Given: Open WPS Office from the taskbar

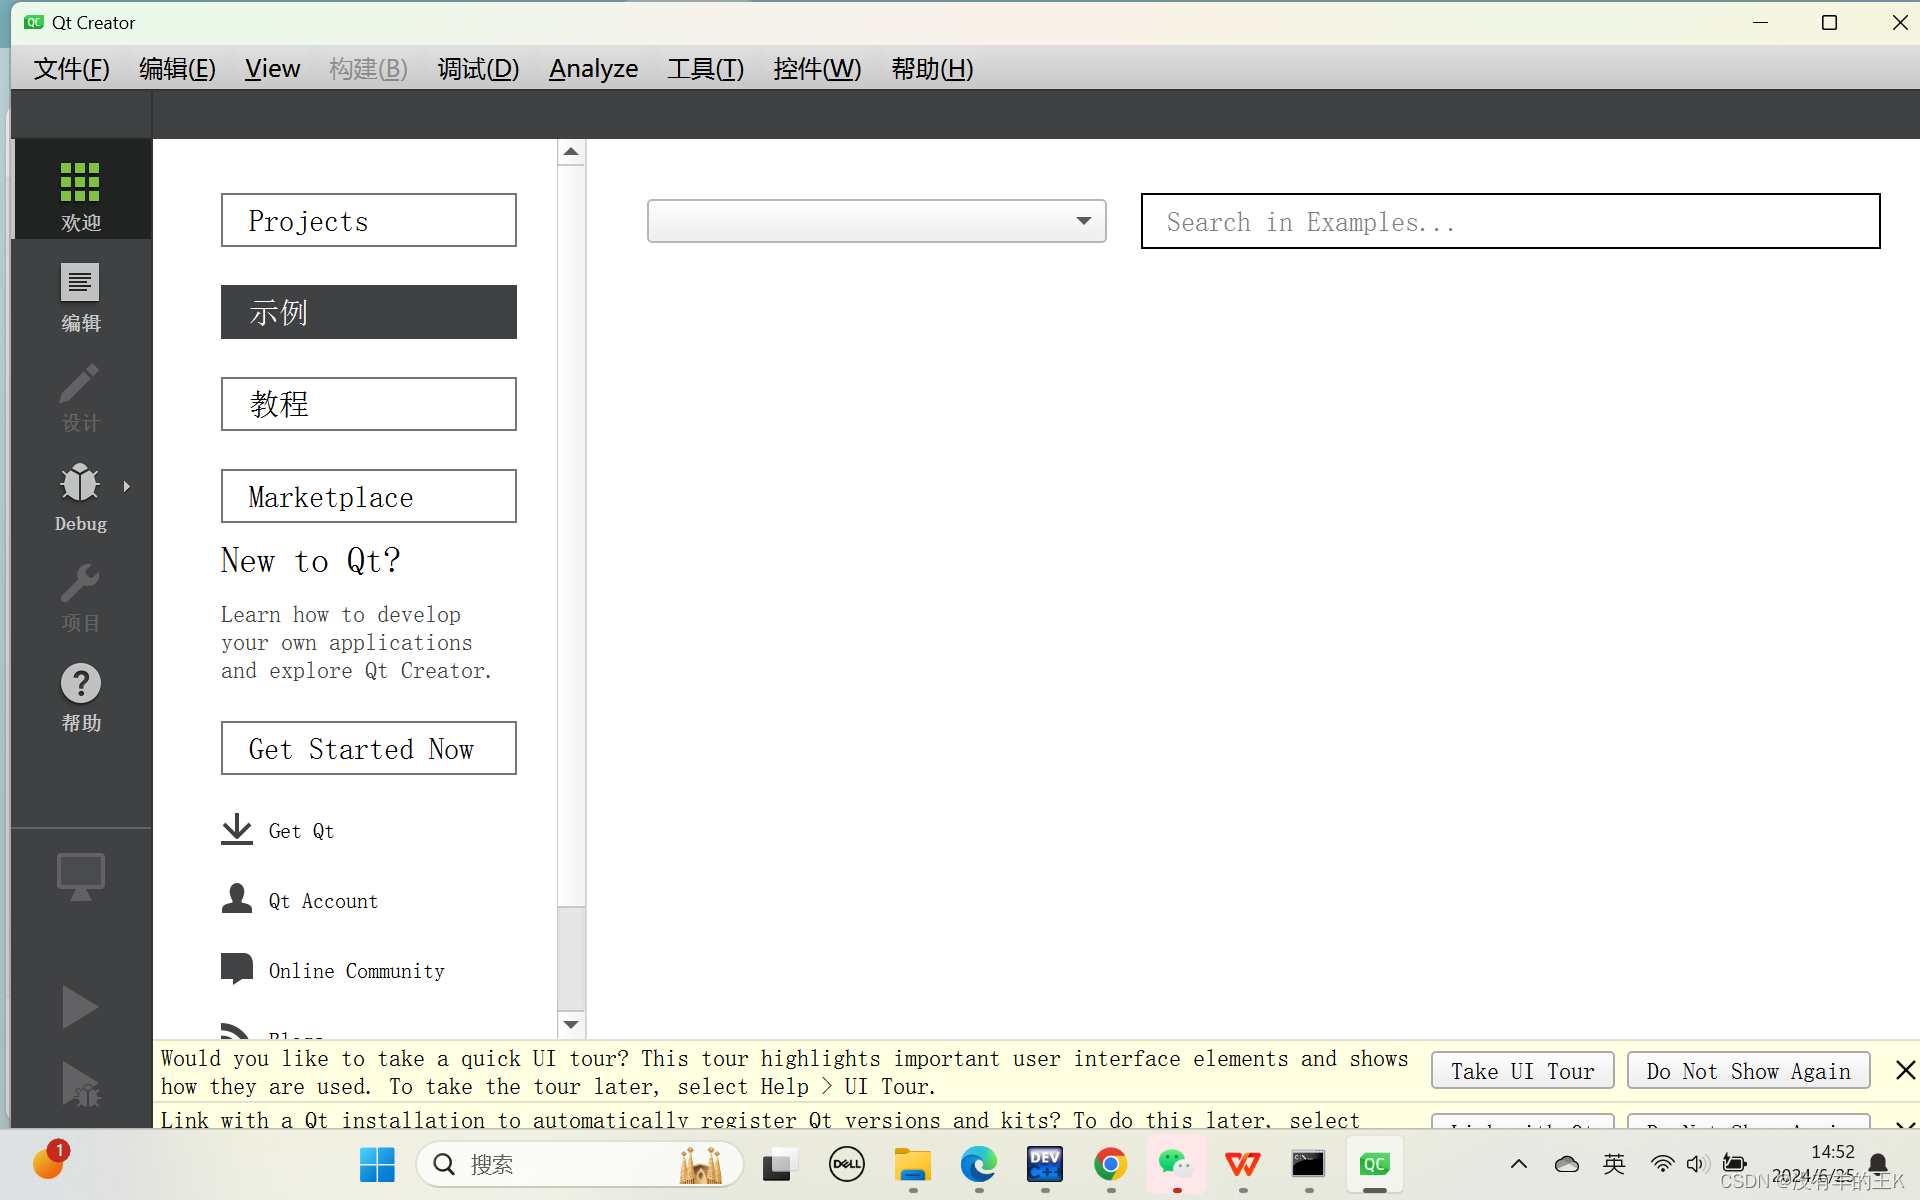Looking at the screenshot, I should click(1243, 1164).
